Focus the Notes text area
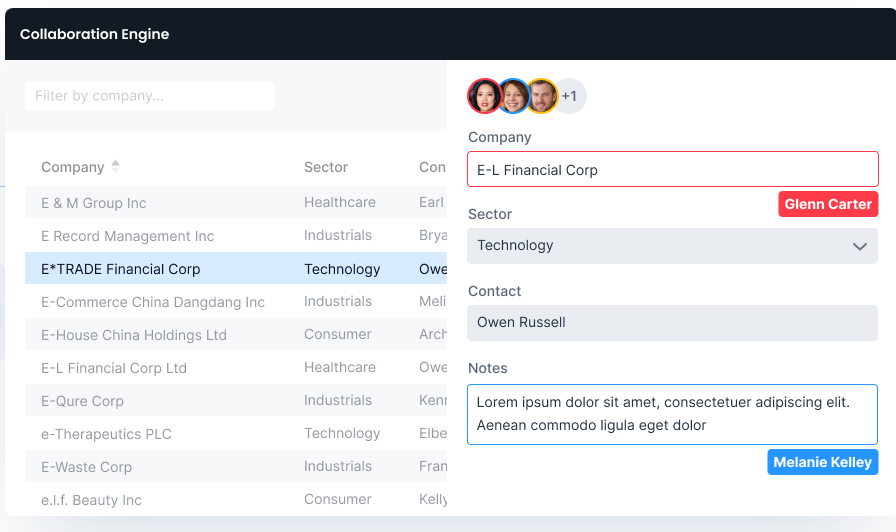The height and width of the screenshot is (532, 896). (x=672, y=414)
